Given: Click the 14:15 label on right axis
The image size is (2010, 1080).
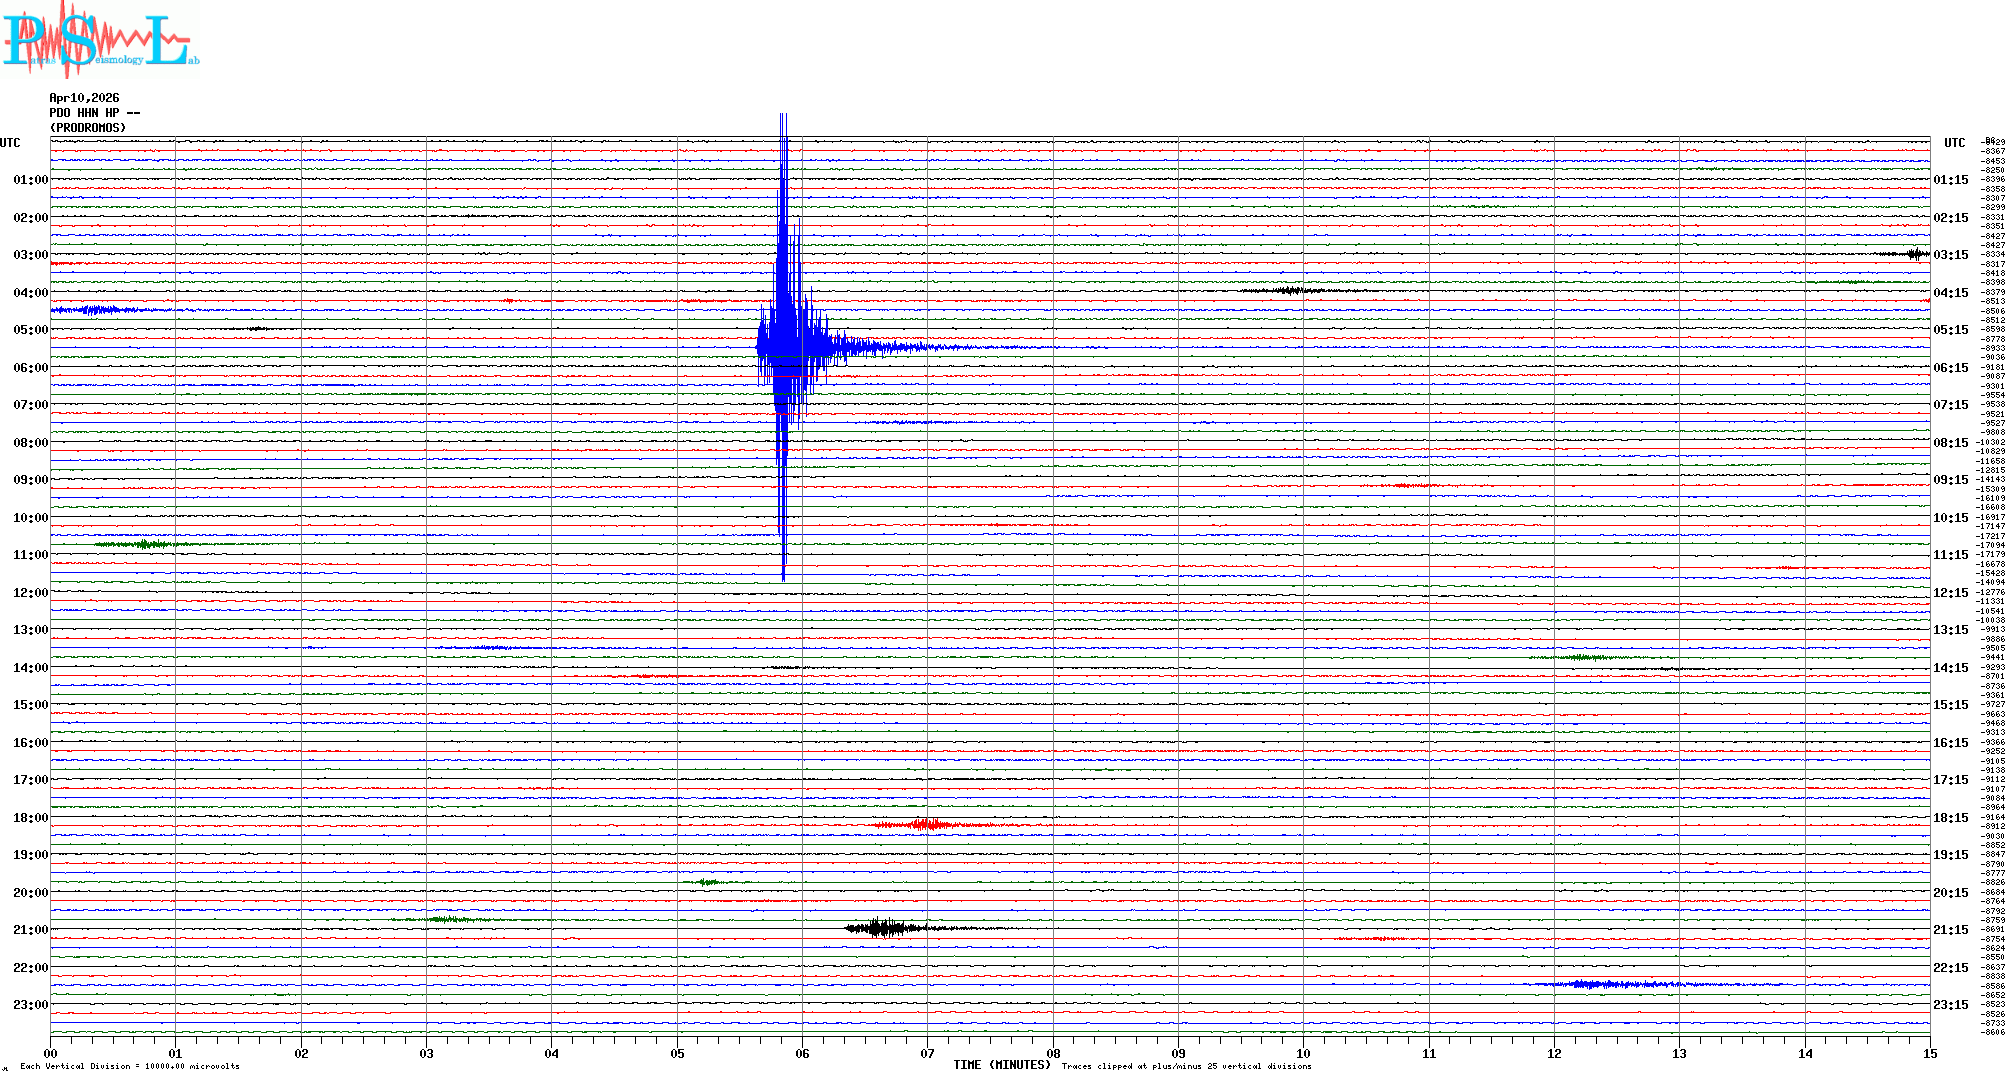Looking at the screenshot, I should pyautogui.click(x=1950, y=668).
